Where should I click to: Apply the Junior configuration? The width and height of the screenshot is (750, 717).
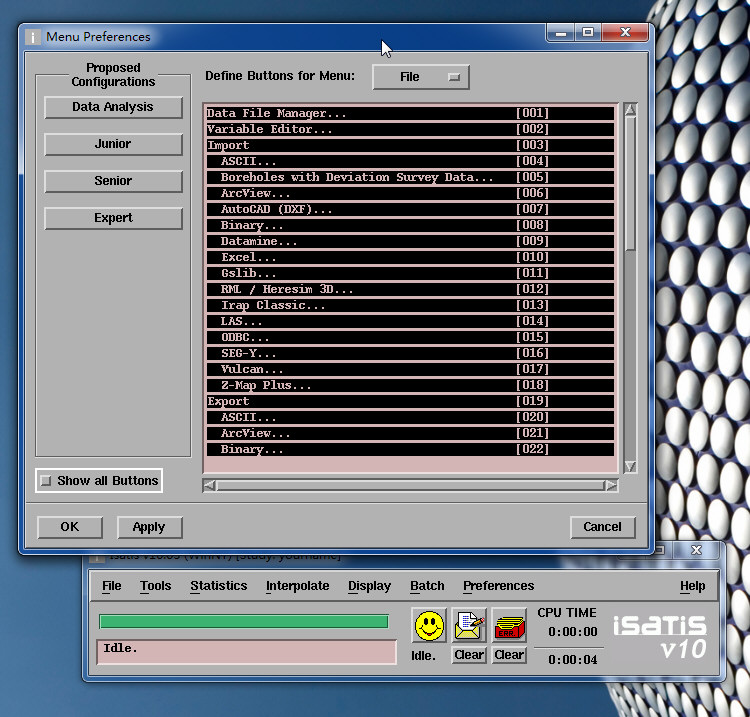pos(113,144)
